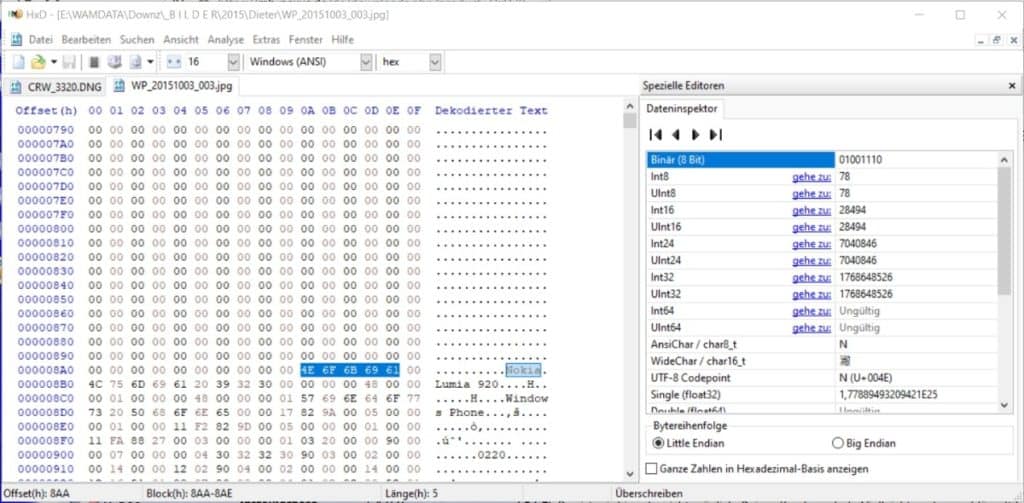The image size is (1024, 503).
Task: Click 'gehe zu:' link for UInt24
Action: pos(812,261)
